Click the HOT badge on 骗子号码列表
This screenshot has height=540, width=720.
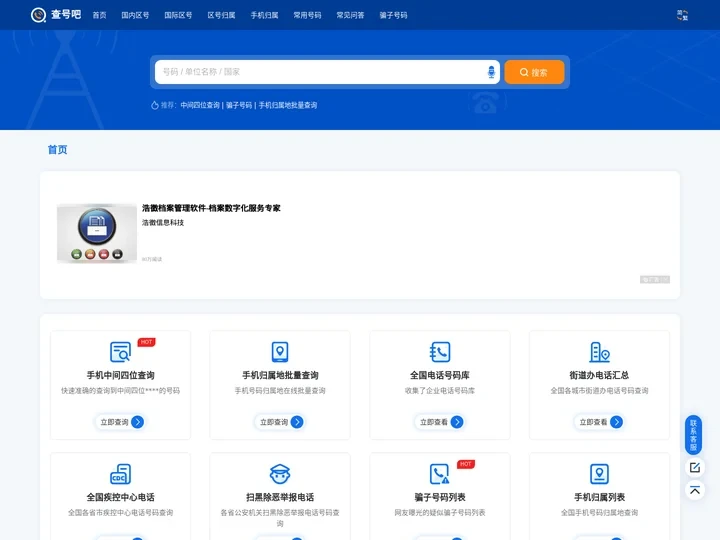pos(466,464)
